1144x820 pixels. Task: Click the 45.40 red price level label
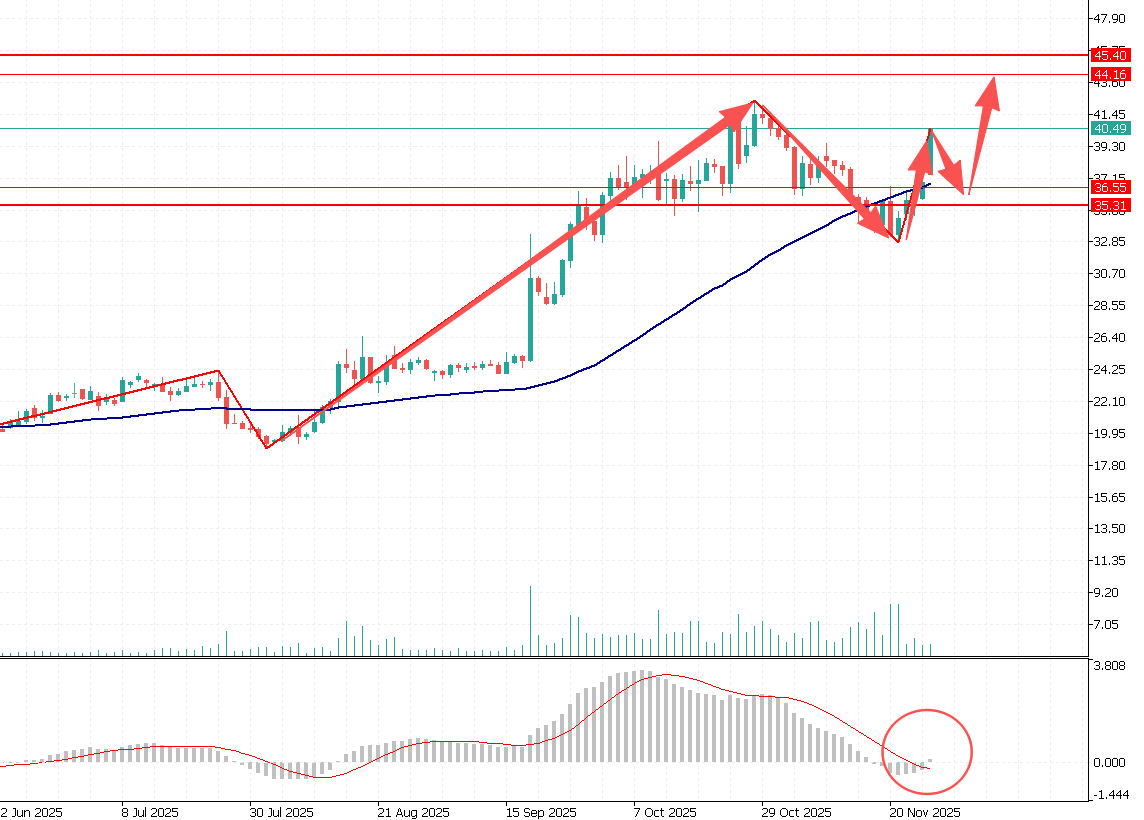(x=1110, y=55)
